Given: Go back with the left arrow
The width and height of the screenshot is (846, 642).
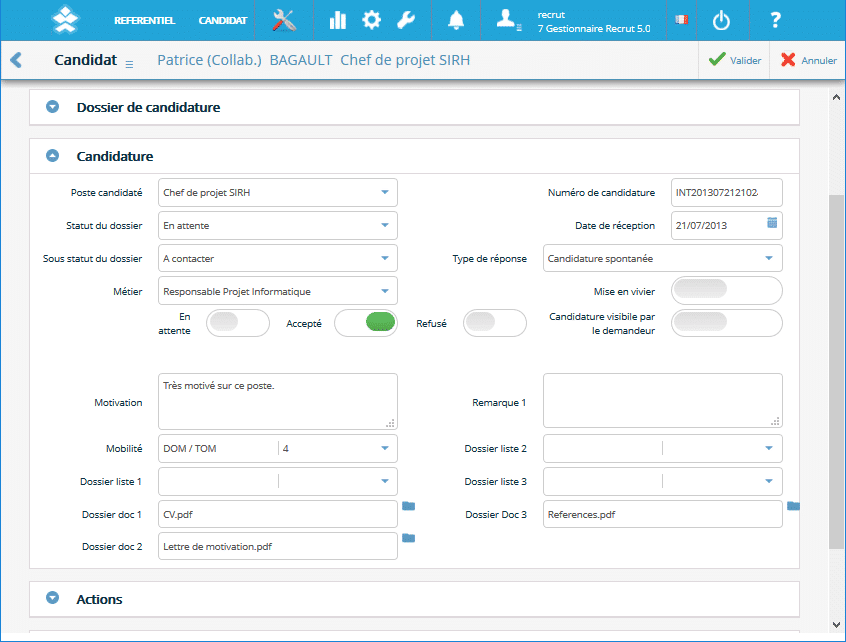Looking at the screenshot, I should 16,60.
